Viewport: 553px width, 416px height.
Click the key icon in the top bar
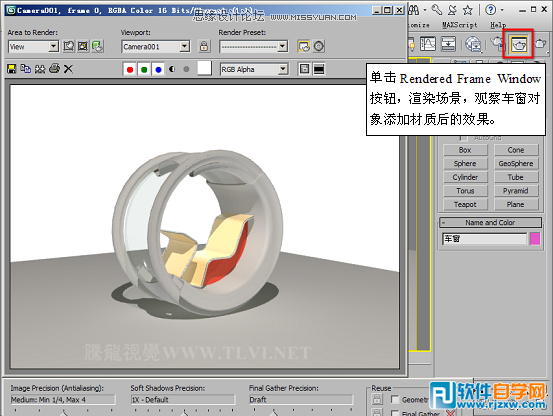coord(437,10)
